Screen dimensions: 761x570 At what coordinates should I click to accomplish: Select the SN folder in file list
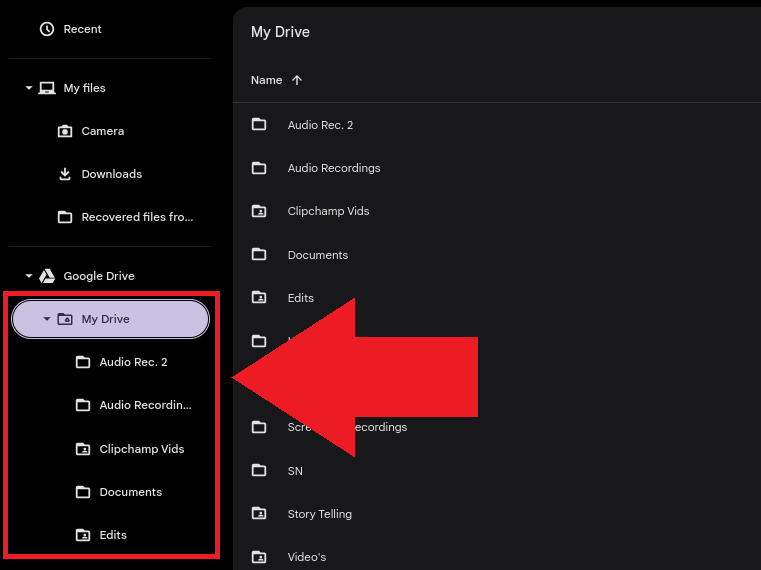point(295,471)
